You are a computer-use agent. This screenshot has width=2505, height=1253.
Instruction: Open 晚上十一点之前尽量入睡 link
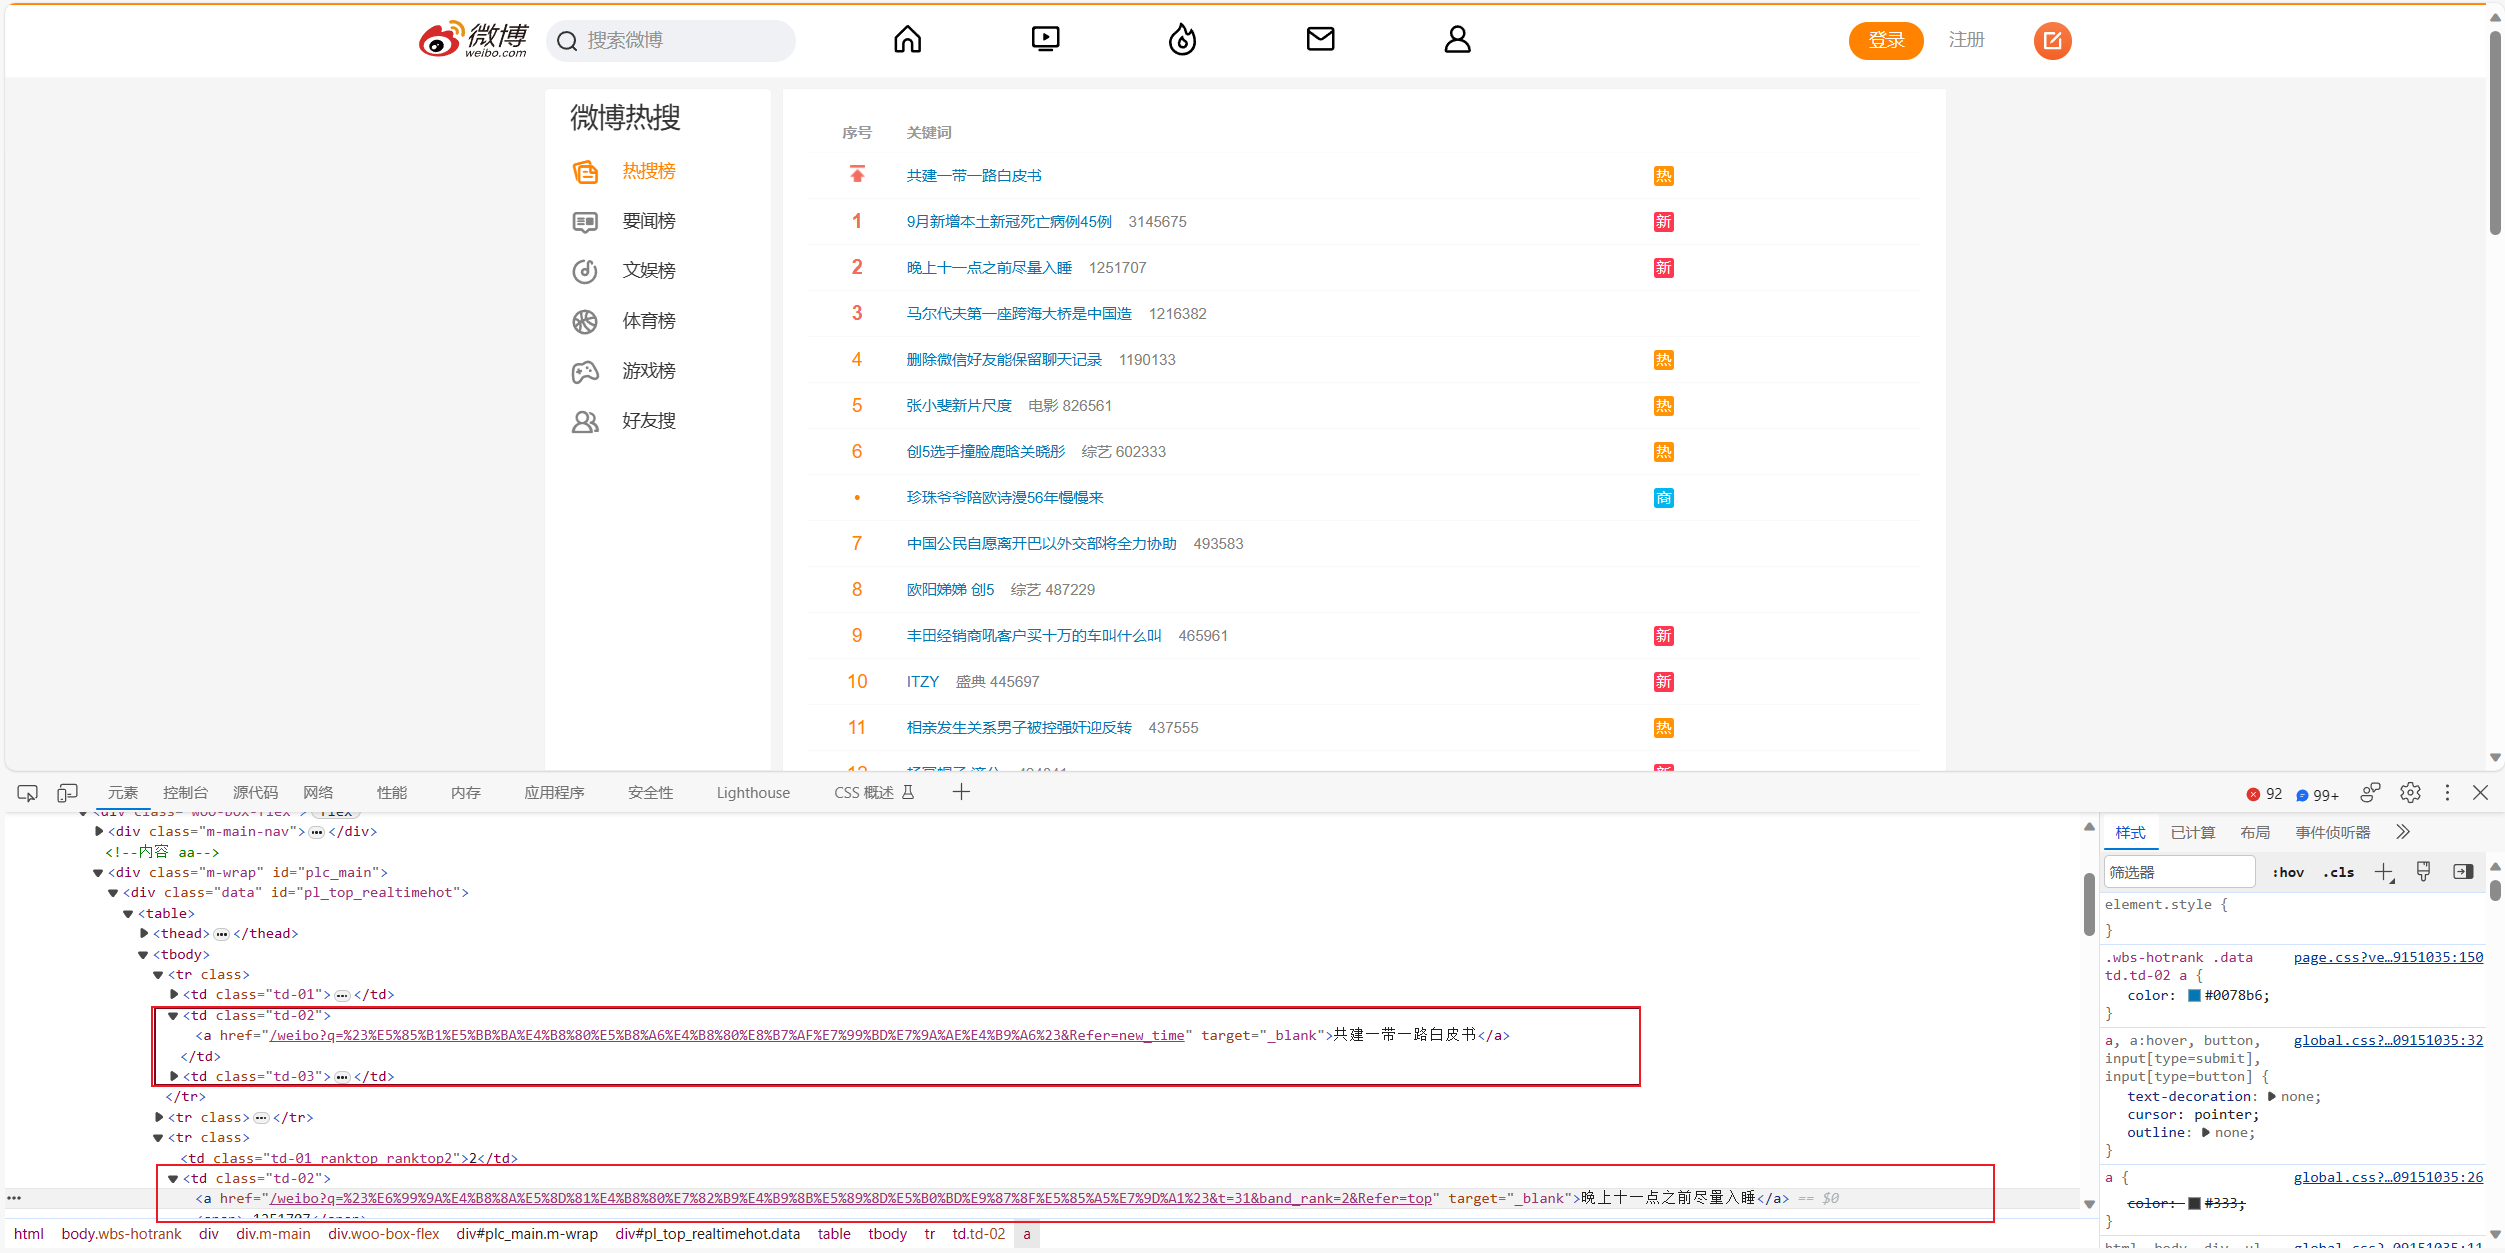[989, 268]
